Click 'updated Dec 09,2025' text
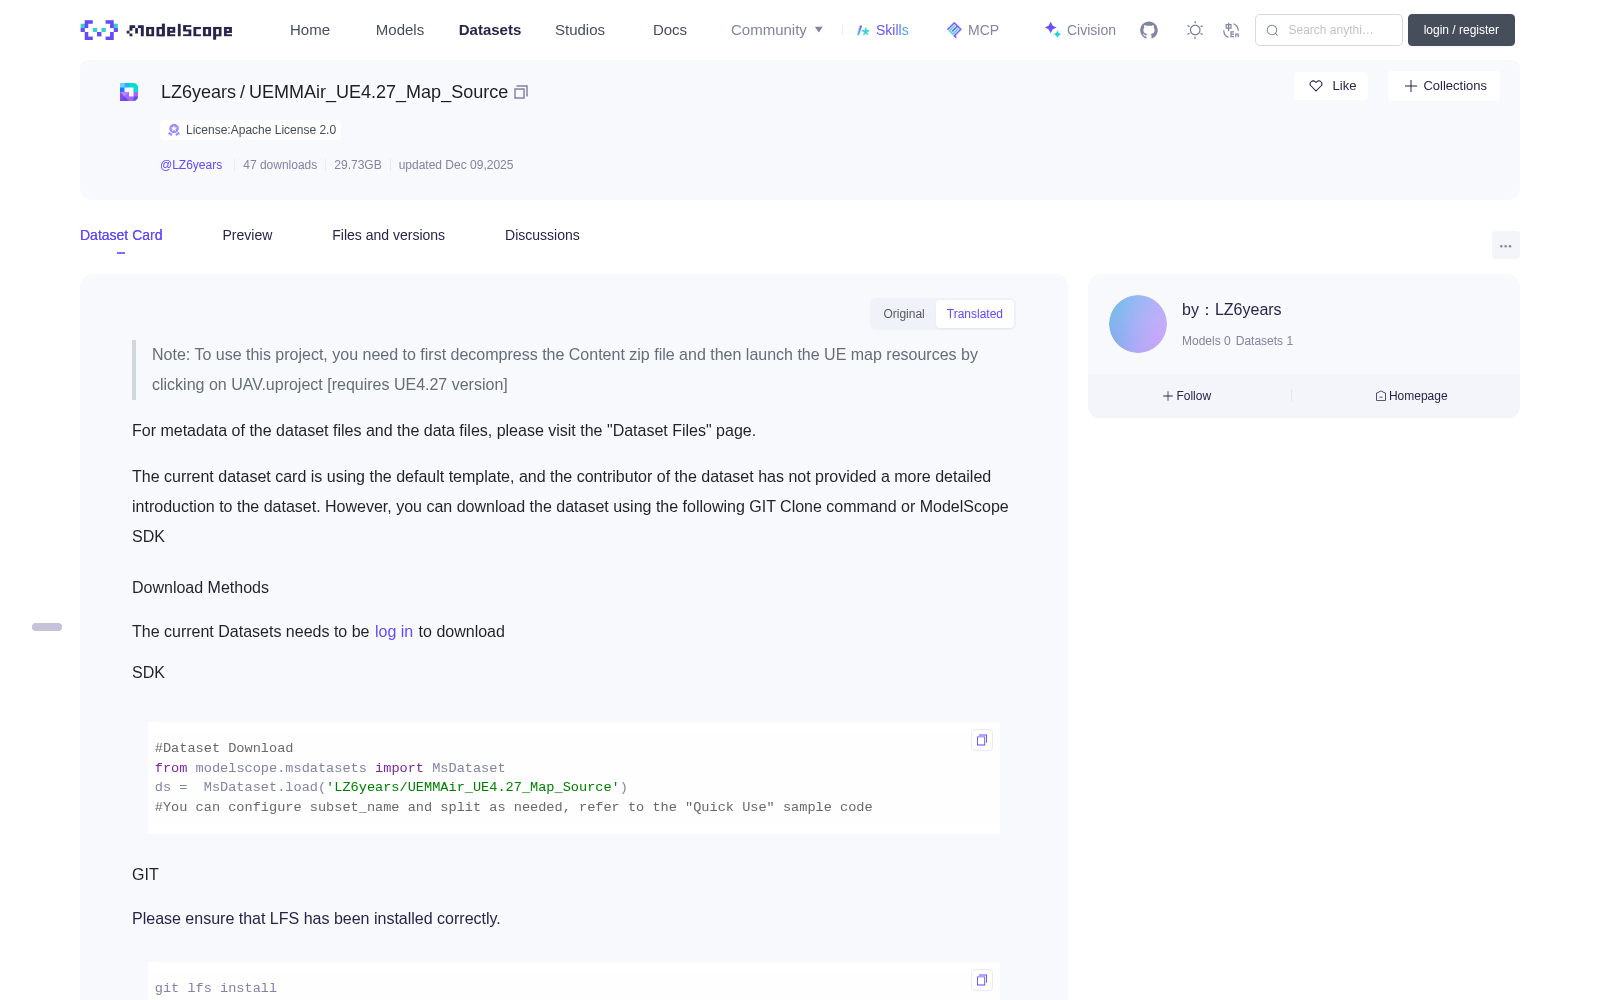 [456, 165]
